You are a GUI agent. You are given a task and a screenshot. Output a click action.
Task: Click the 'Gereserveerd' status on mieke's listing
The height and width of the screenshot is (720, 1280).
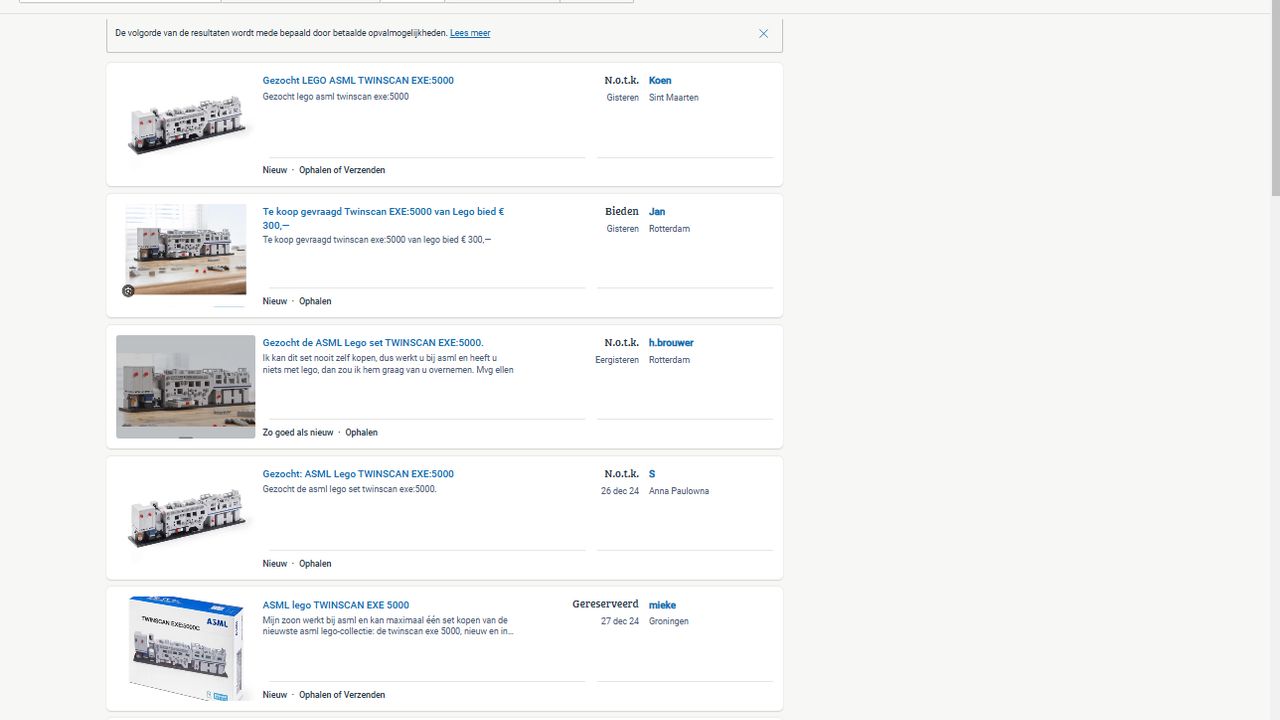pos(605,605)
